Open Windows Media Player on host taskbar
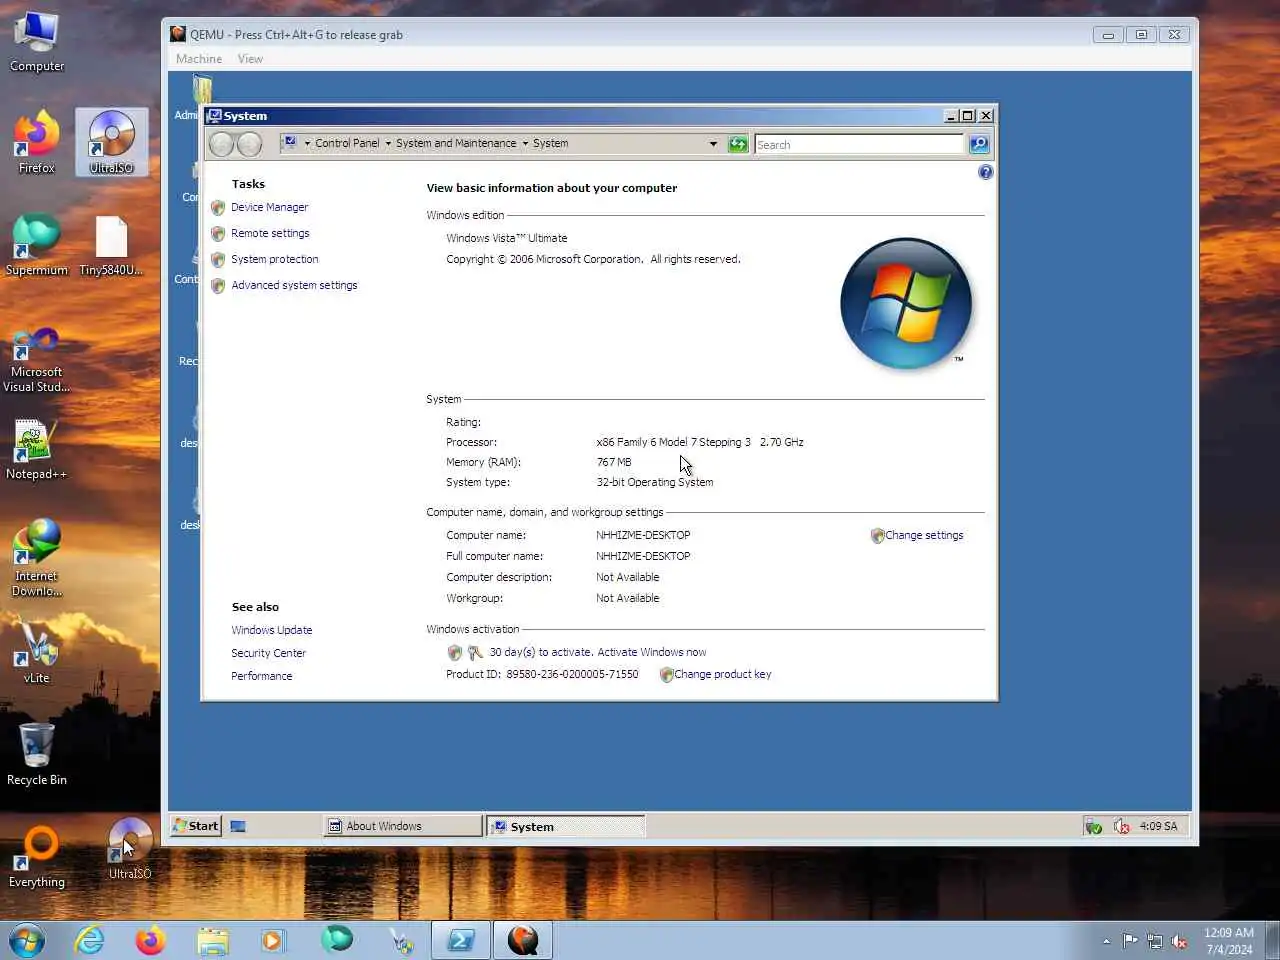The width and height of the screenshot is (1280, 960). 273,940
